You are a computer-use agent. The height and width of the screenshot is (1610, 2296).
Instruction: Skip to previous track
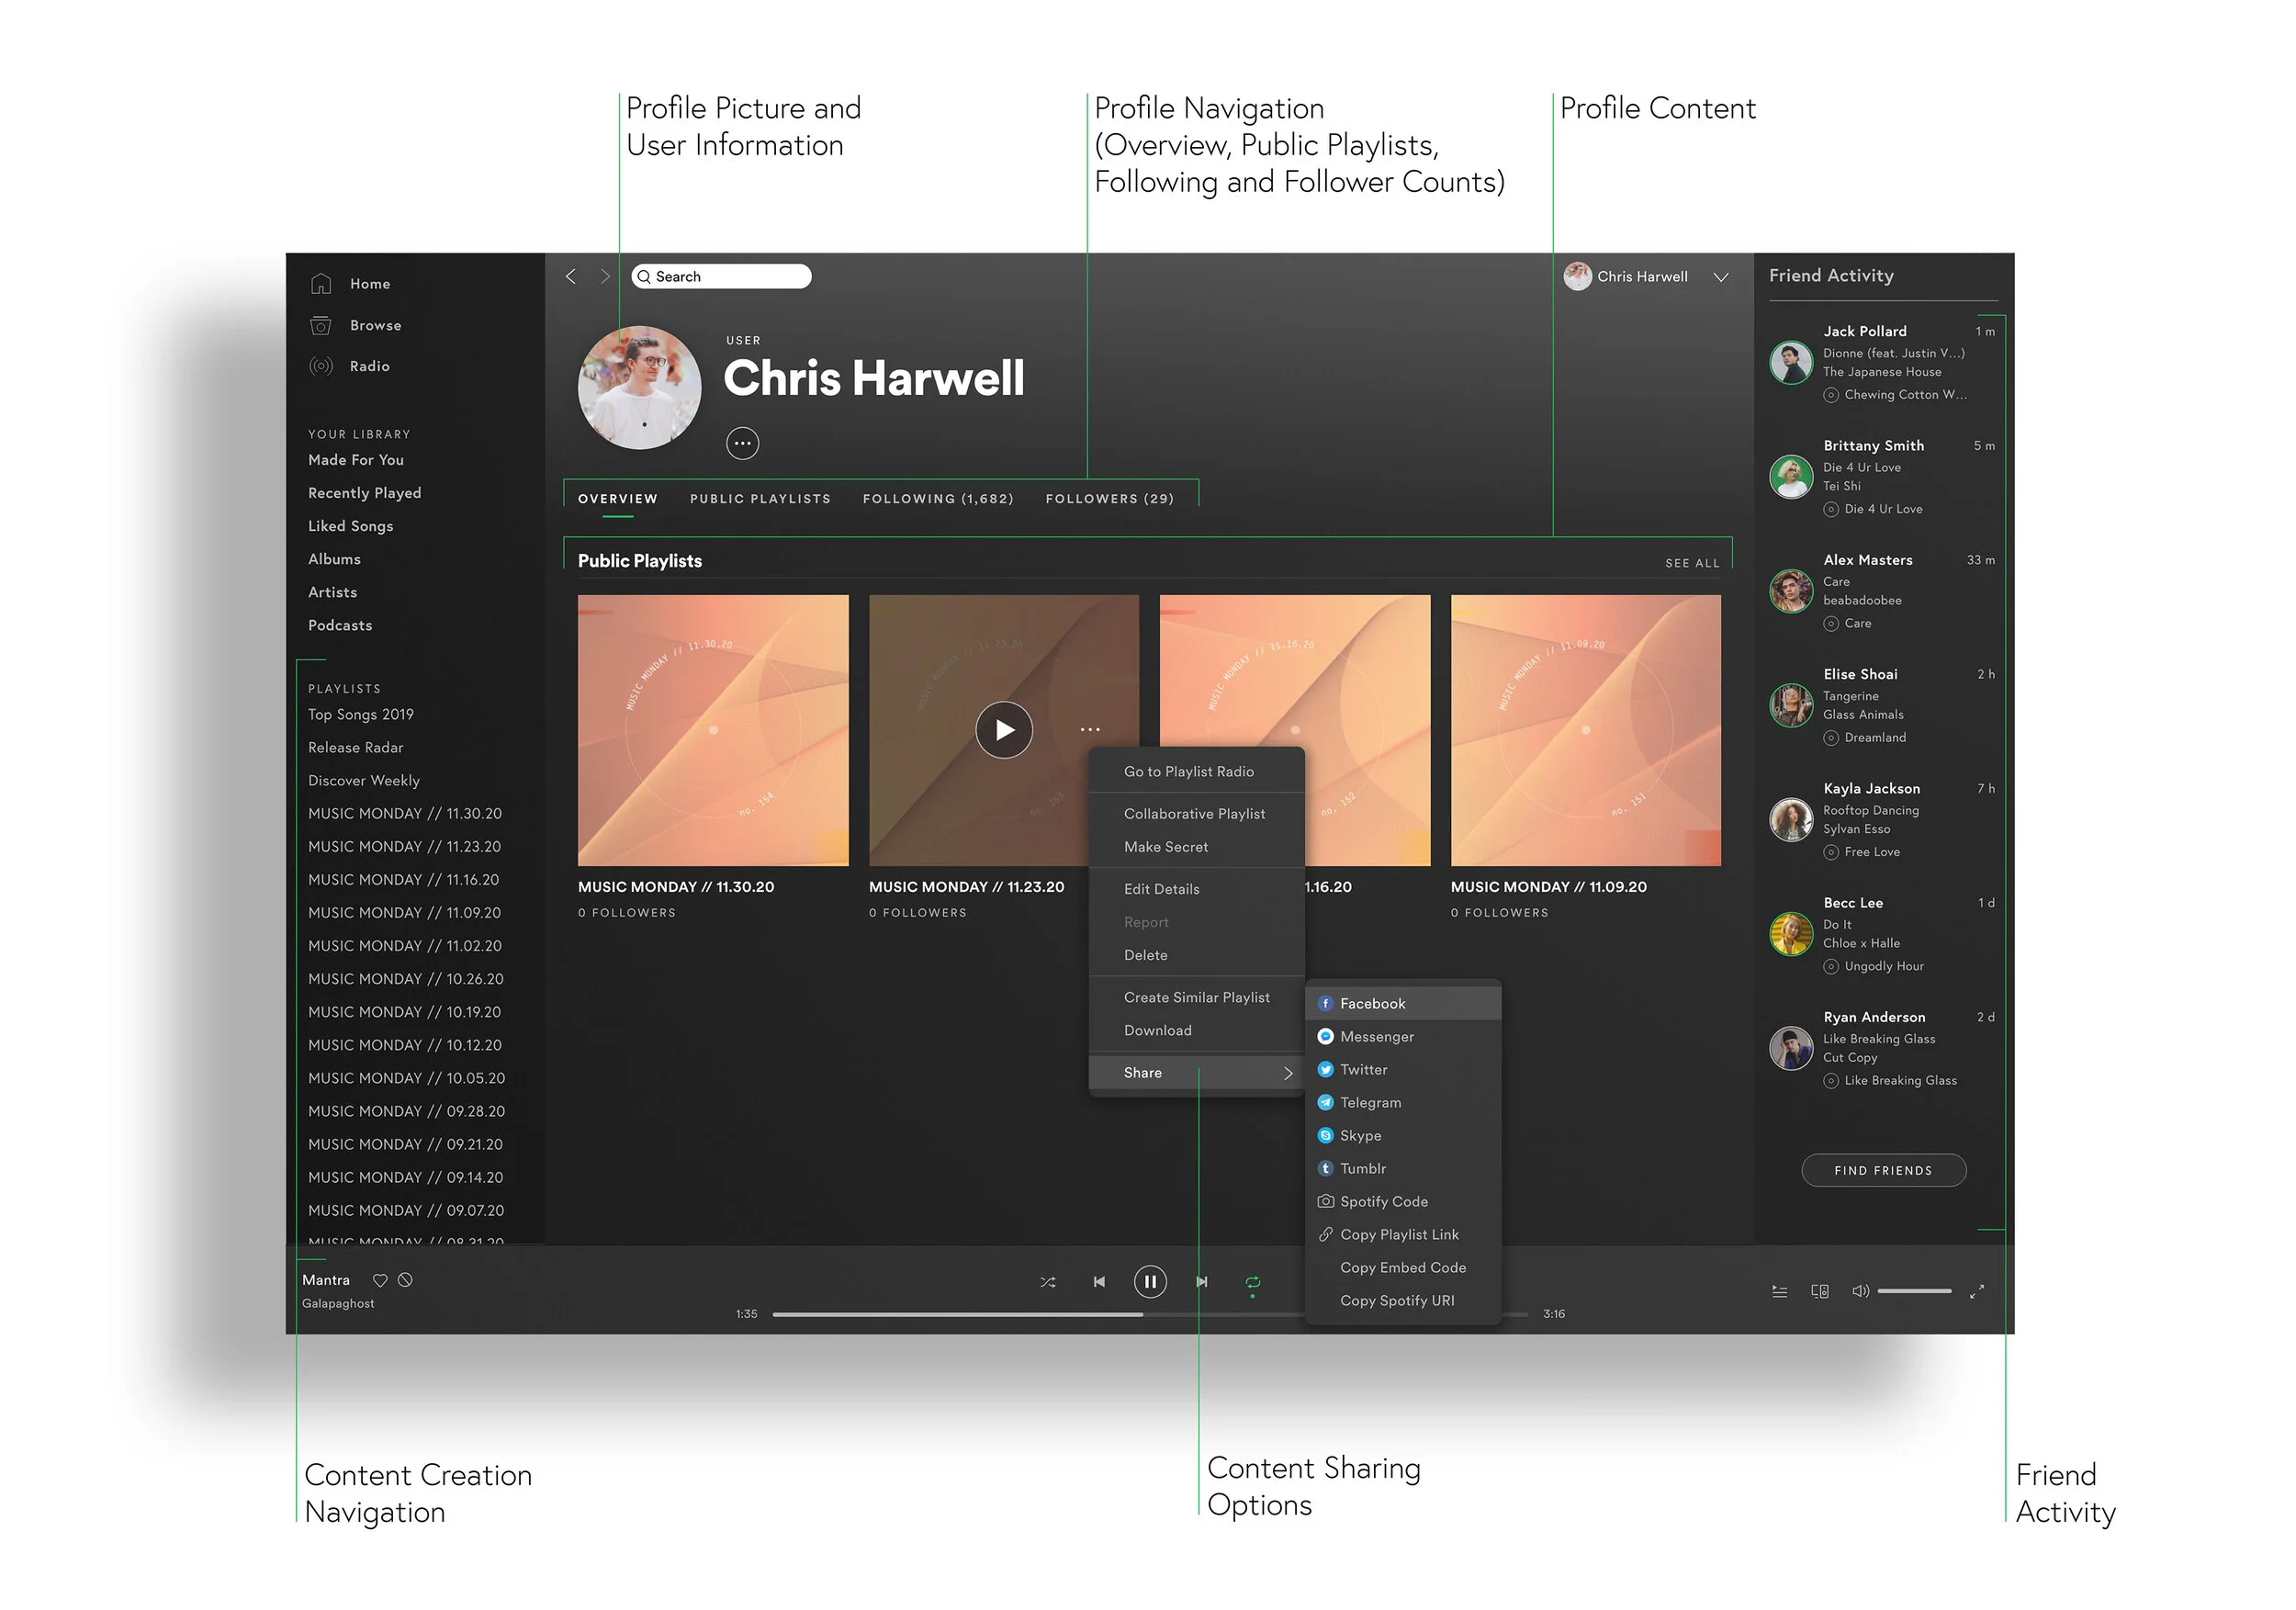click(1099, 1281)
